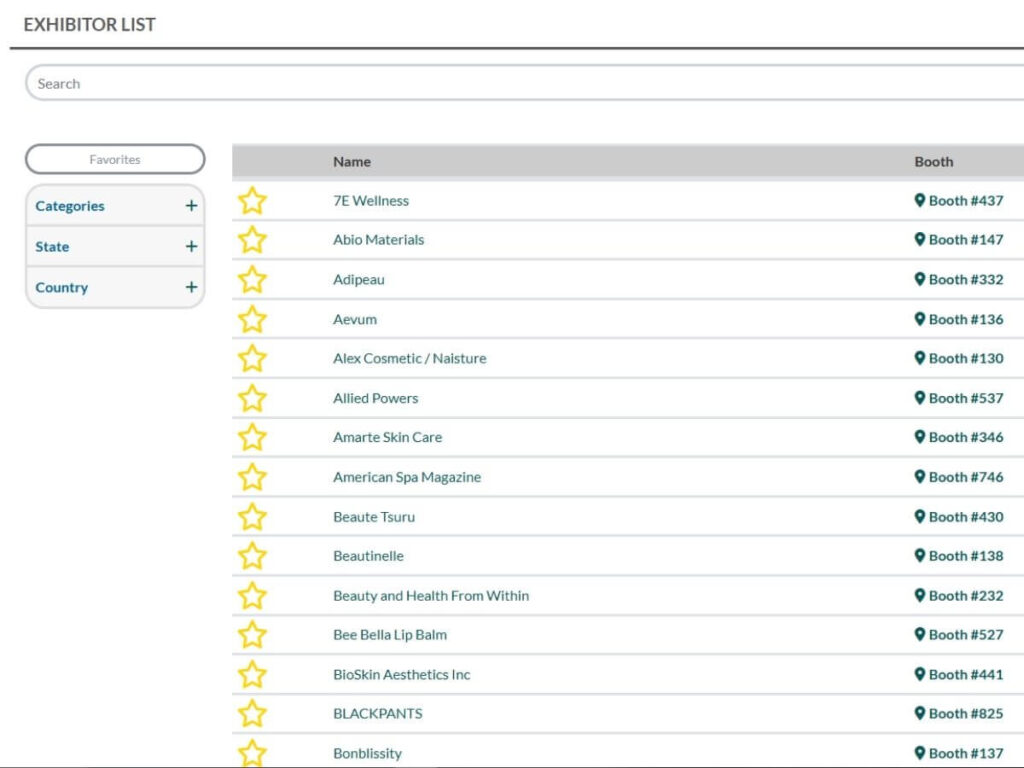Viewport: 1024px width, 768px height.
Task: Open American Spa Magazine link
Action: pos(407,477)
